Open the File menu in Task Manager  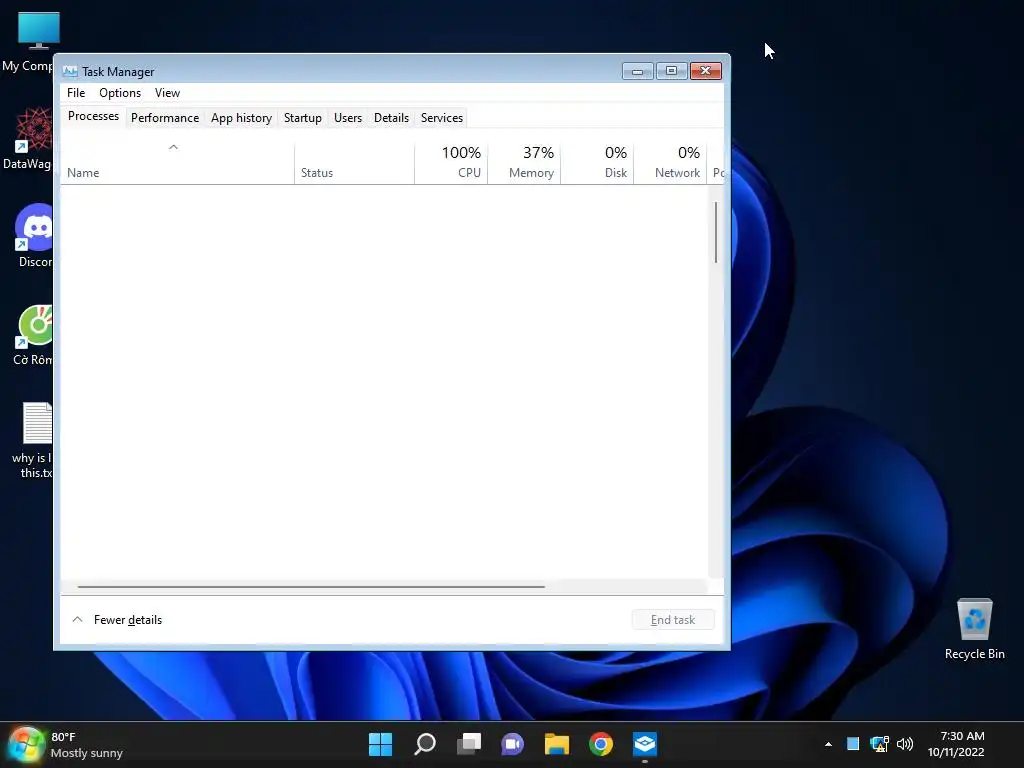coord(76,93)
